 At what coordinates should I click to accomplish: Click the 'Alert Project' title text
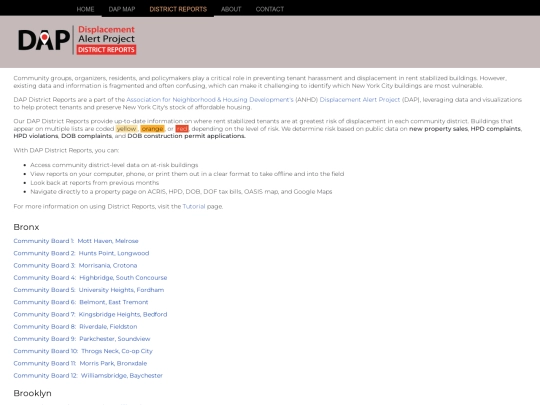pyautogui.click(x=106, y=39)
